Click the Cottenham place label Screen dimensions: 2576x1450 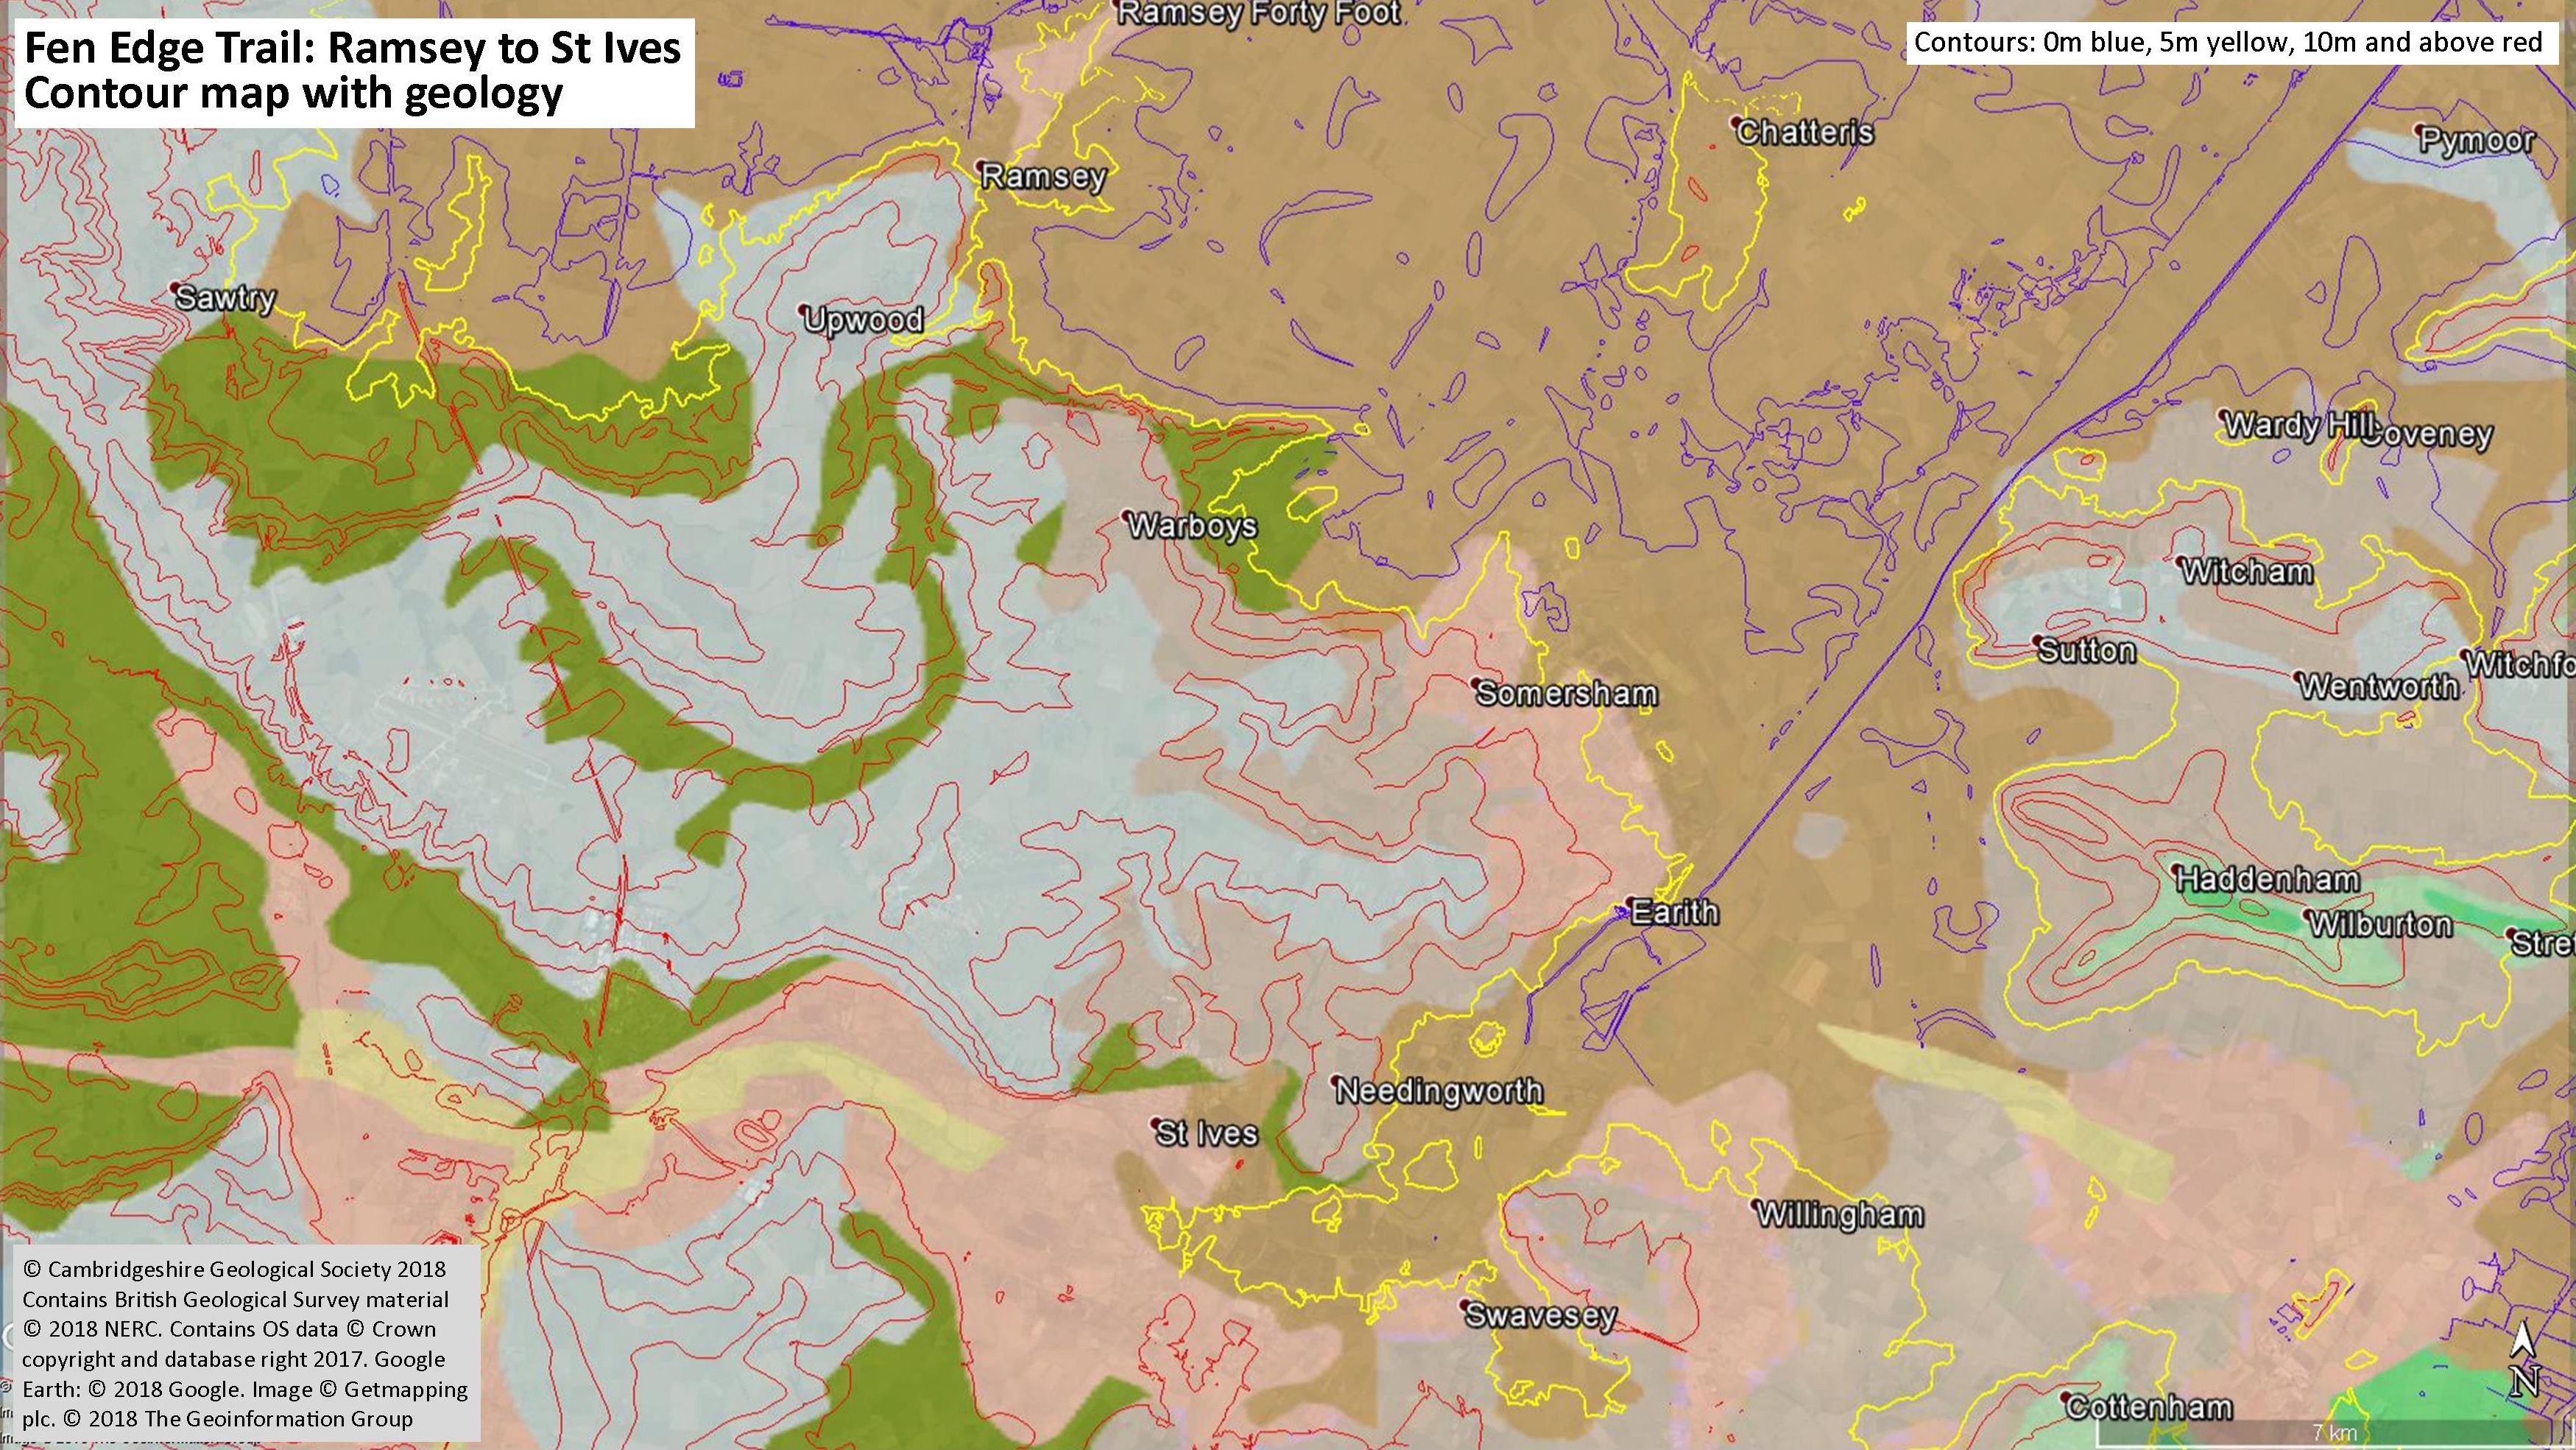2148,1408
